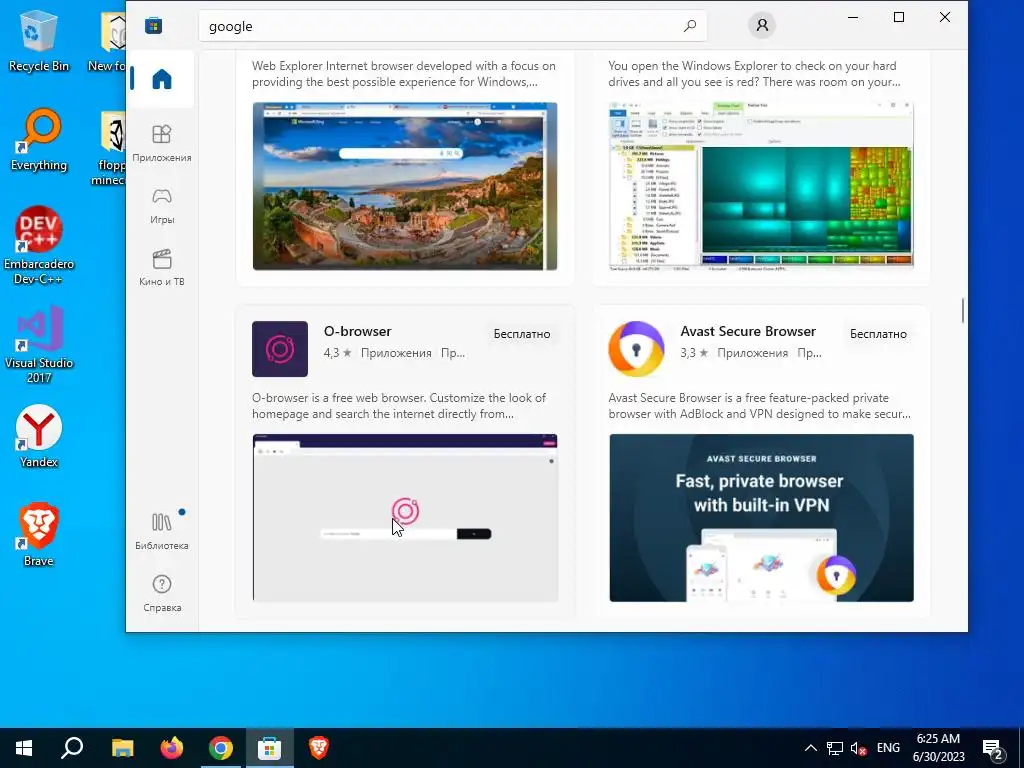This screenshot has height=768, width=1024.
Task: Select the Yandex desktop shortcut
Action: (x=39, y=436)
